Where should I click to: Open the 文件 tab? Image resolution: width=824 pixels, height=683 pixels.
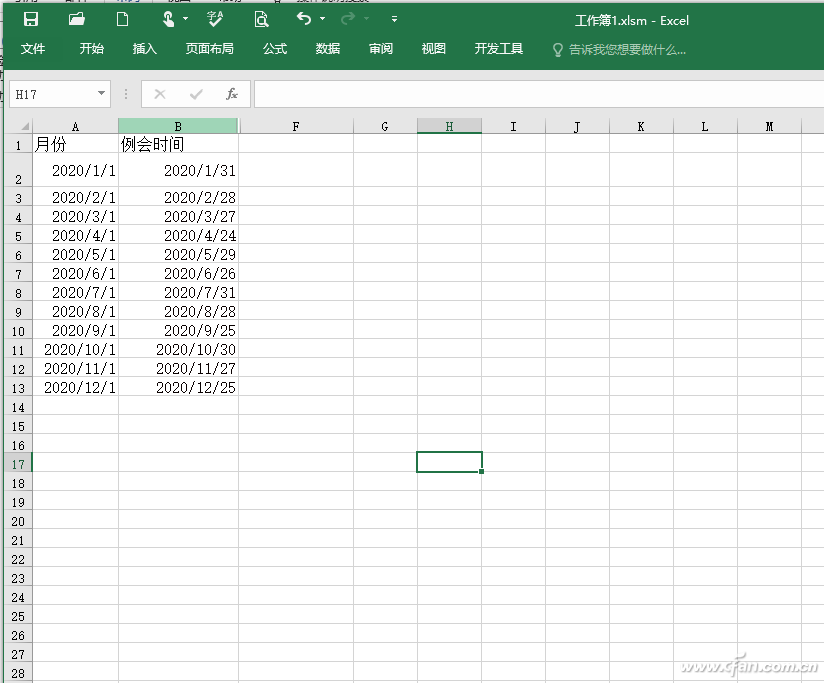(x=33, y=49)
